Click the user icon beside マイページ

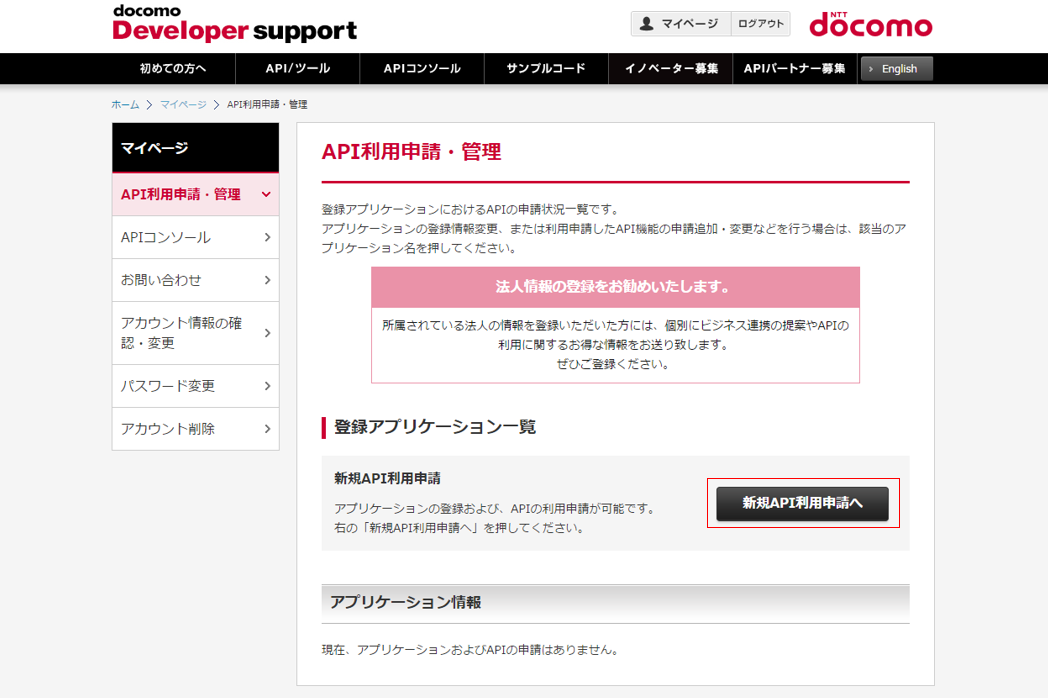coord(646,23)
